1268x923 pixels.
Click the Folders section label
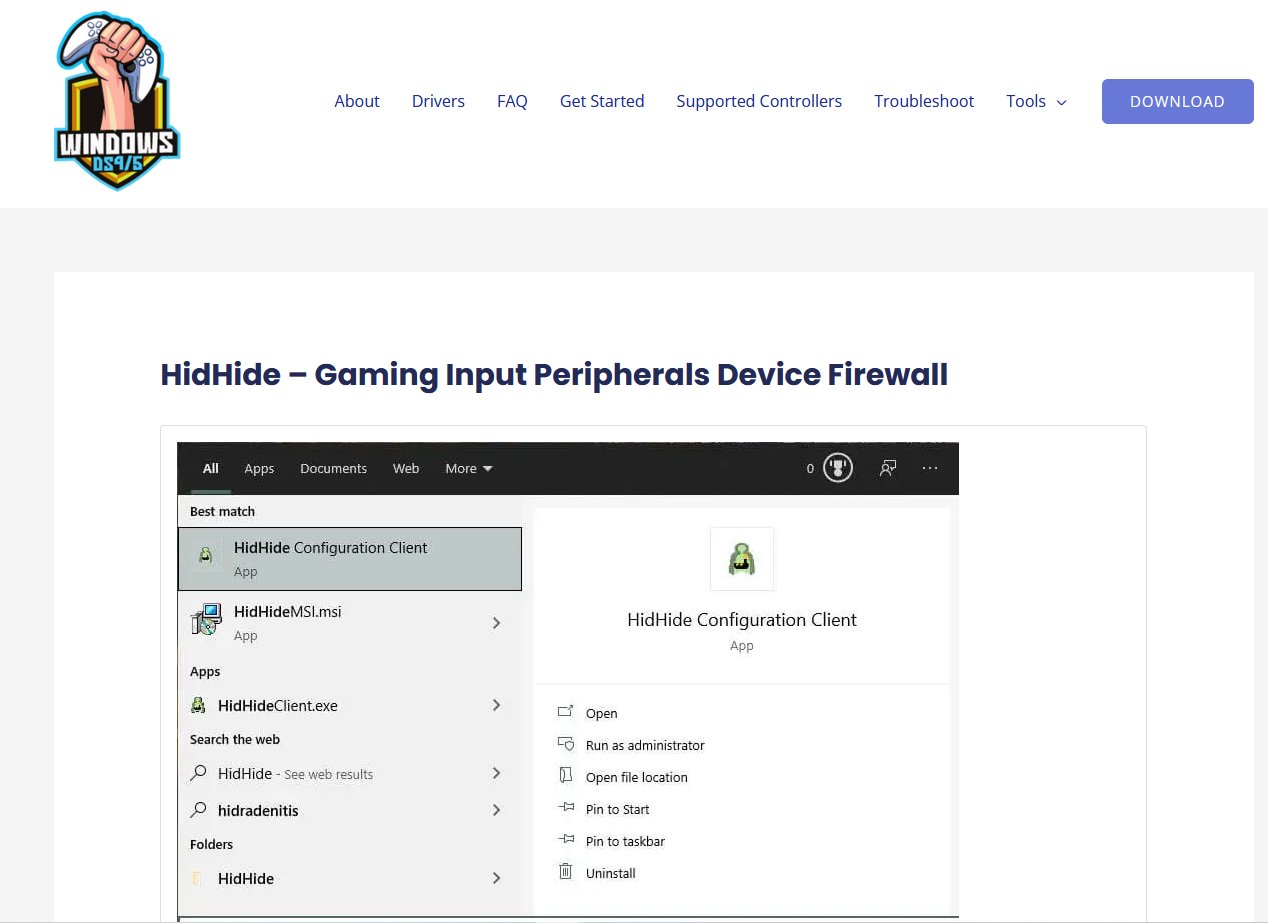click(211, 844)
